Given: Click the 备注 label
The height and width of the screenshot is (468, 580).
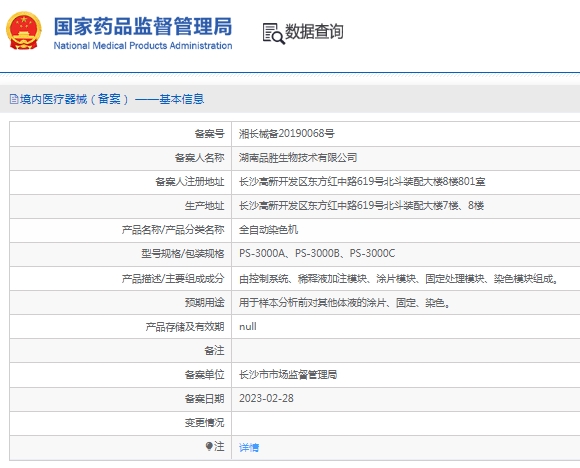Looking at the screenshot, I should click(214, 350).
